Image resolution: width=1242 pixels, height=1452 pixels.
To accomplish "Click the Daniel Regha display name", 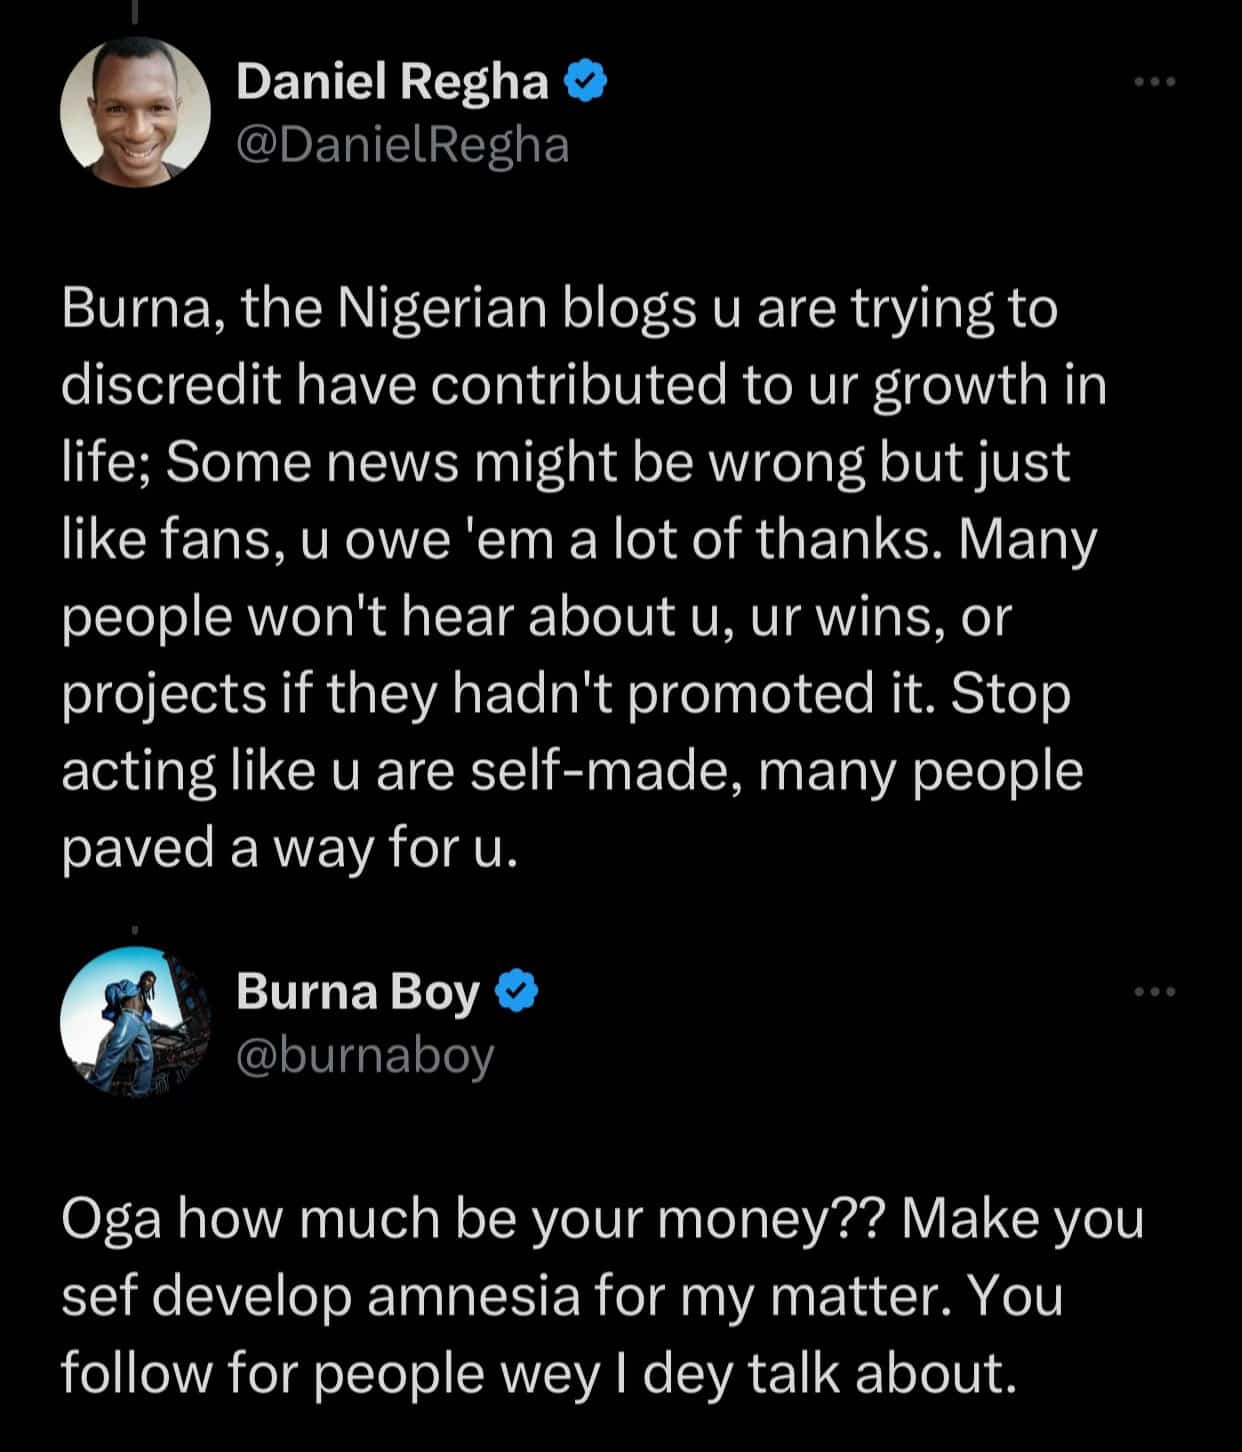I will [x=392, y=82].
